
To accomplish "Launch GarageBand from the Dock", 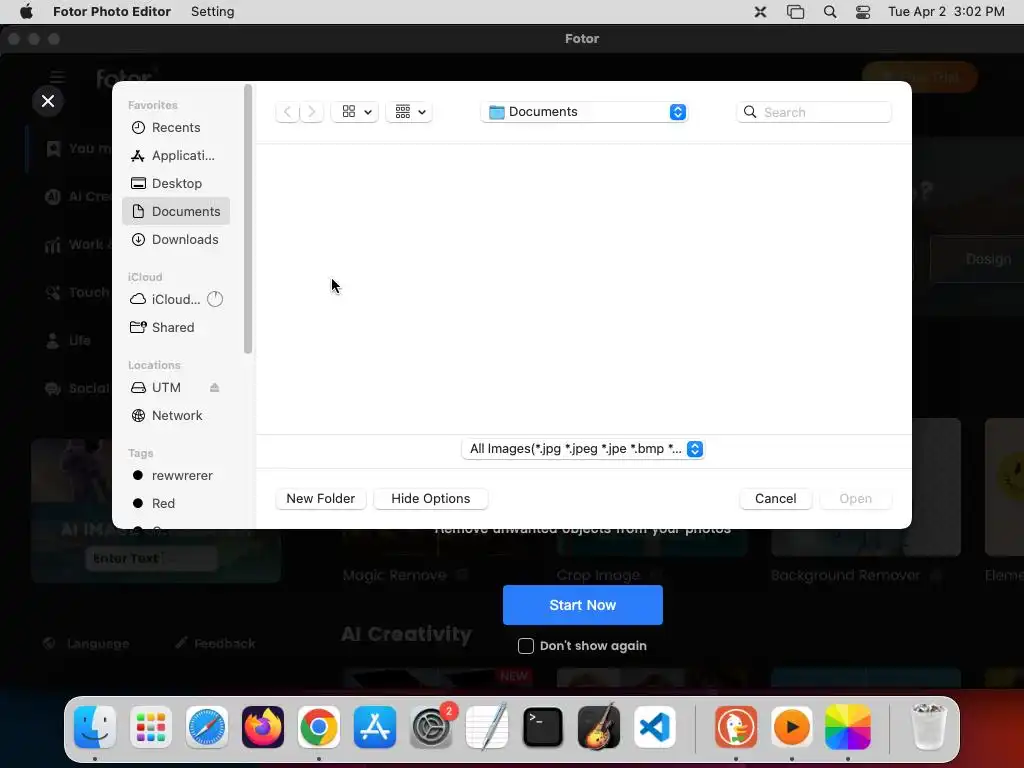I will [x=599, y=727].
